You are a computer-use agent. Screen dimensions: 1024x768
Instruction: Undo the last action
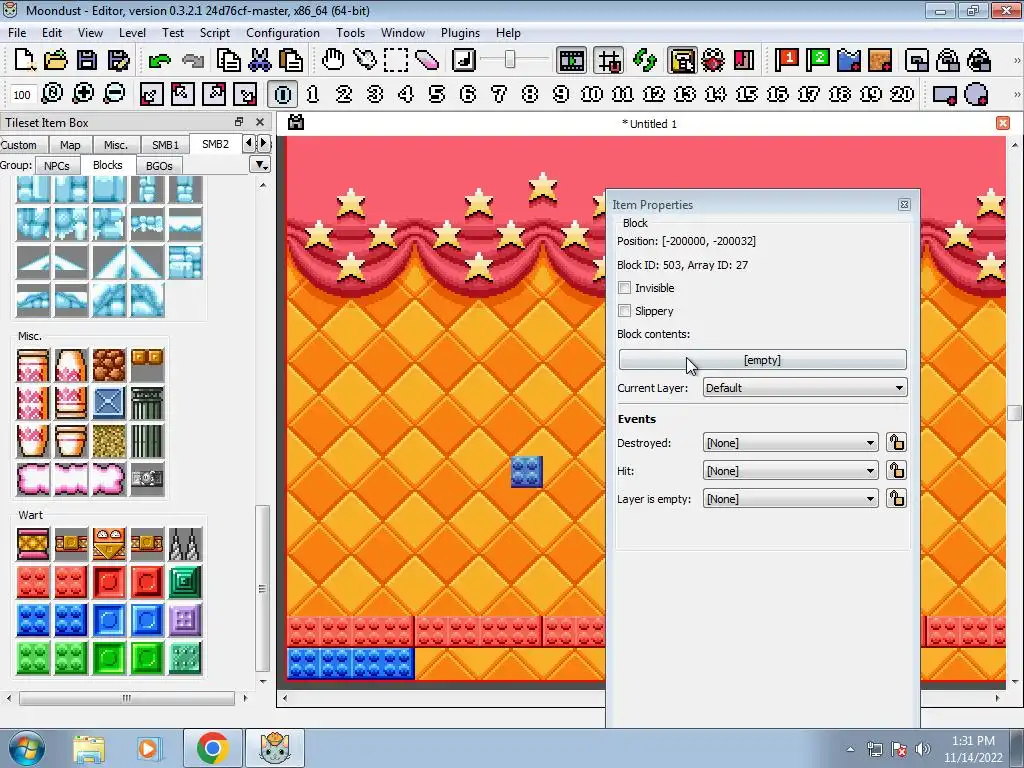tap(159, 60)
